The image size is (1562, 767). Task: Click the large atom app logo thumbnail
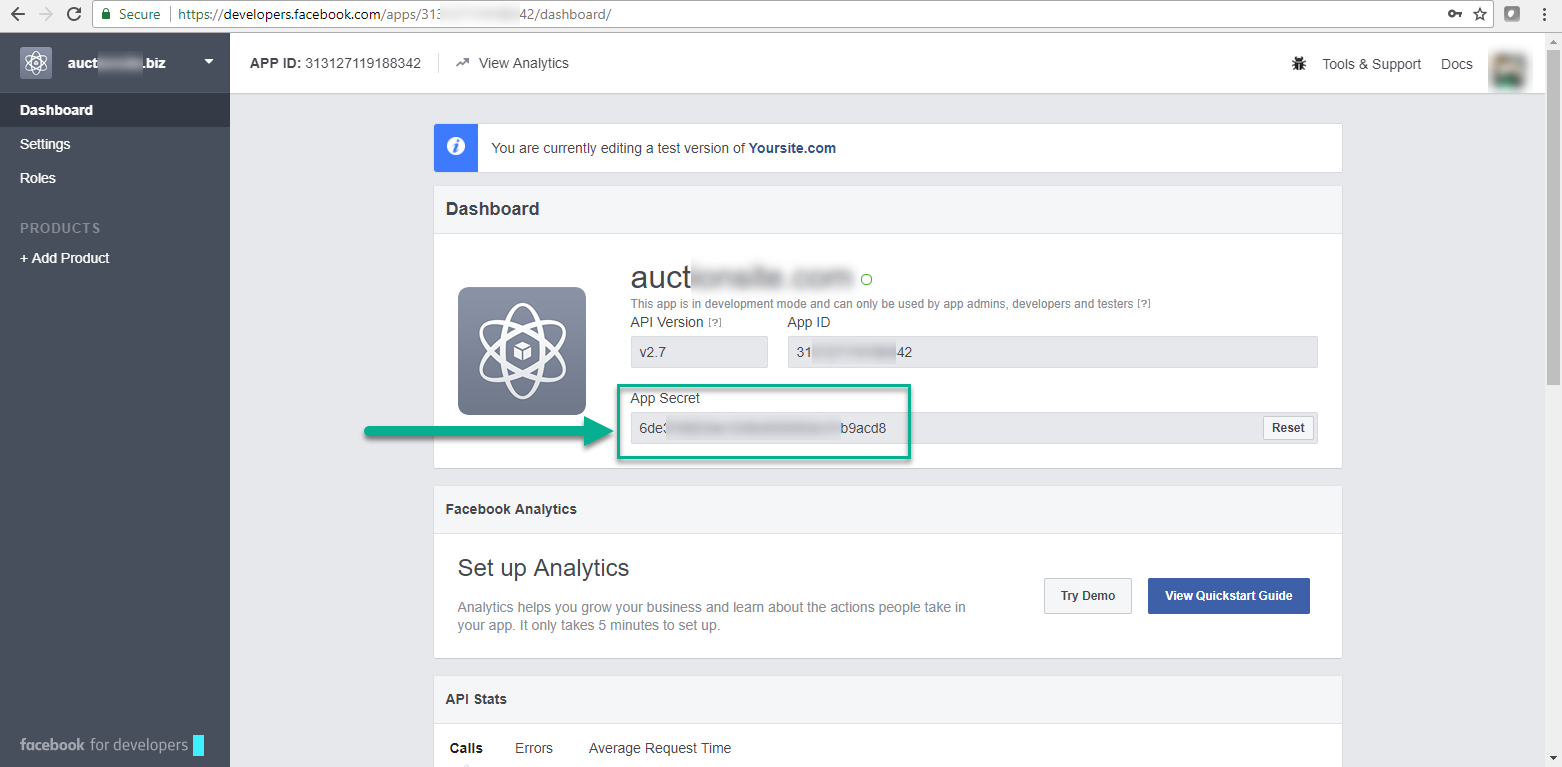click(522, 351)
